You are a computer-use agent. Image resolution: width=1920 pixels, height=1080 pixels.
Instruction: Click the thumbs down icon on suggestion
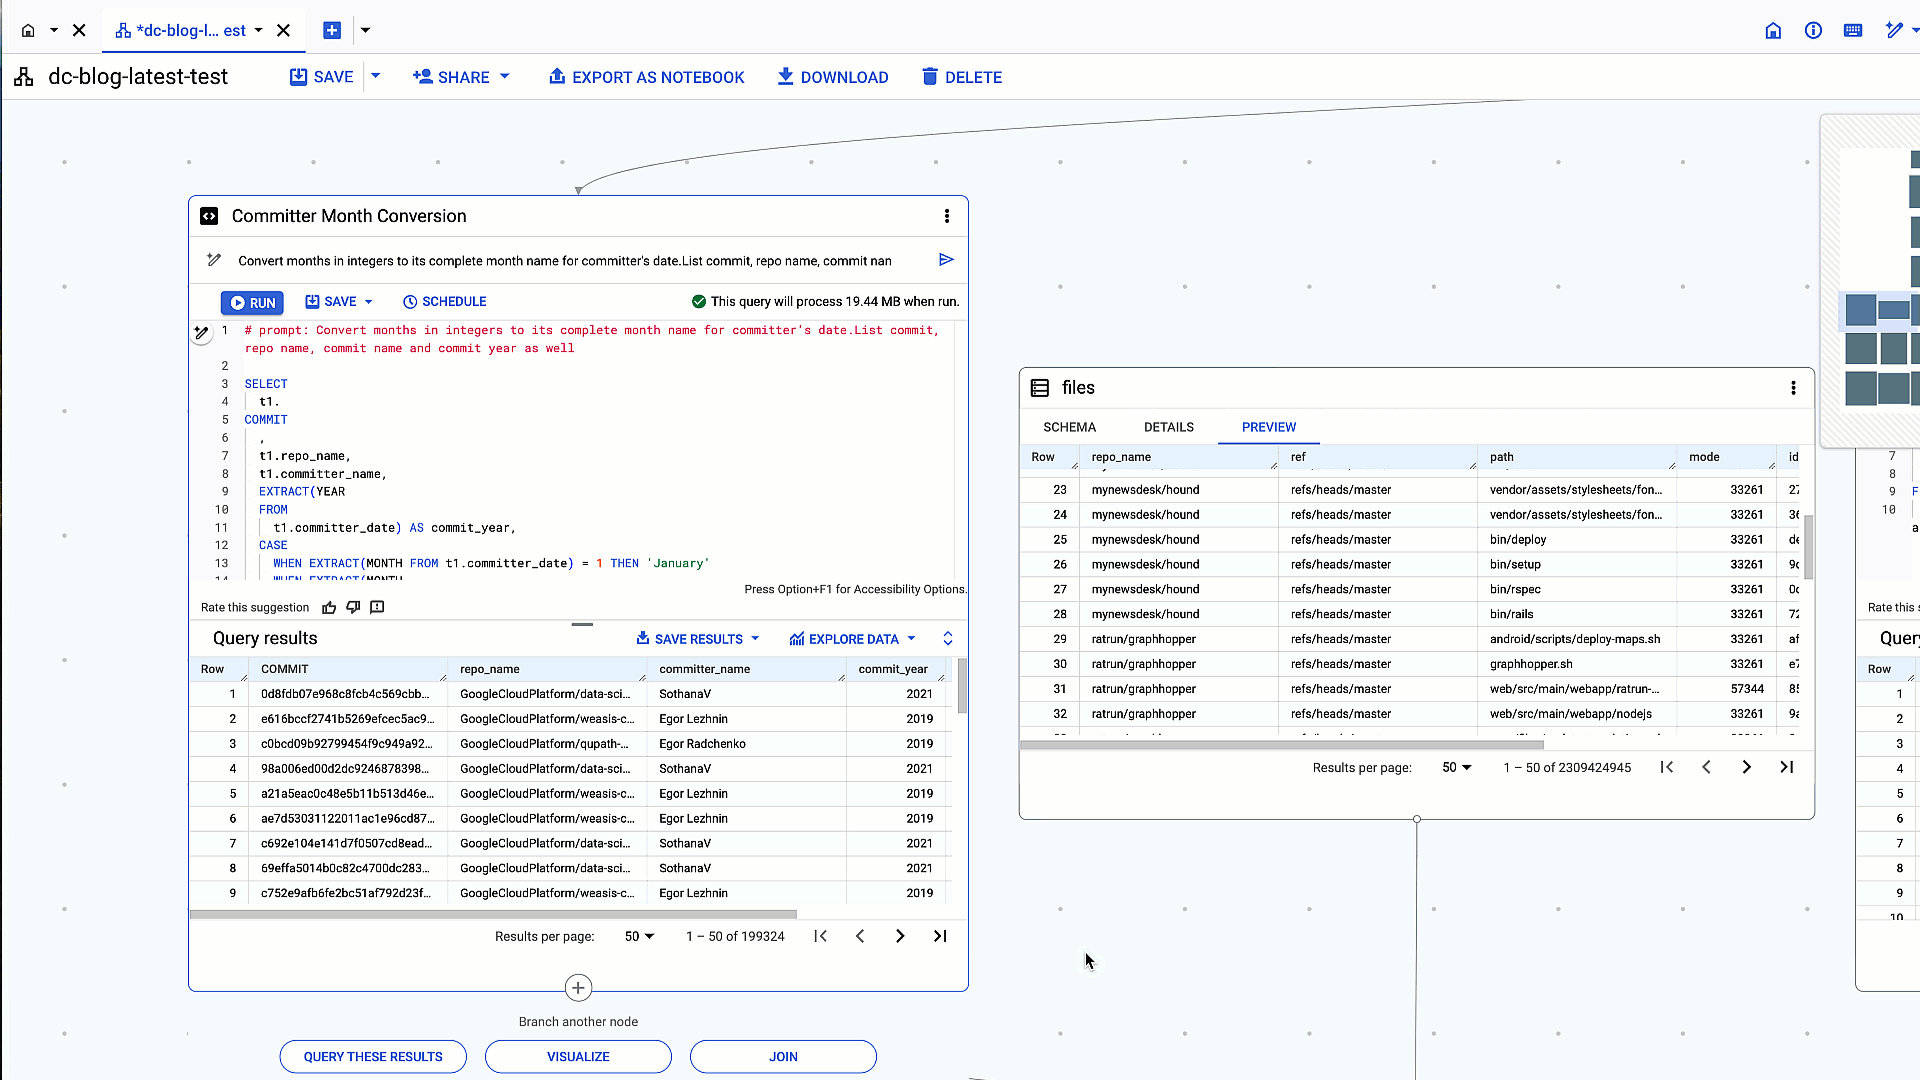click(353, 608)
